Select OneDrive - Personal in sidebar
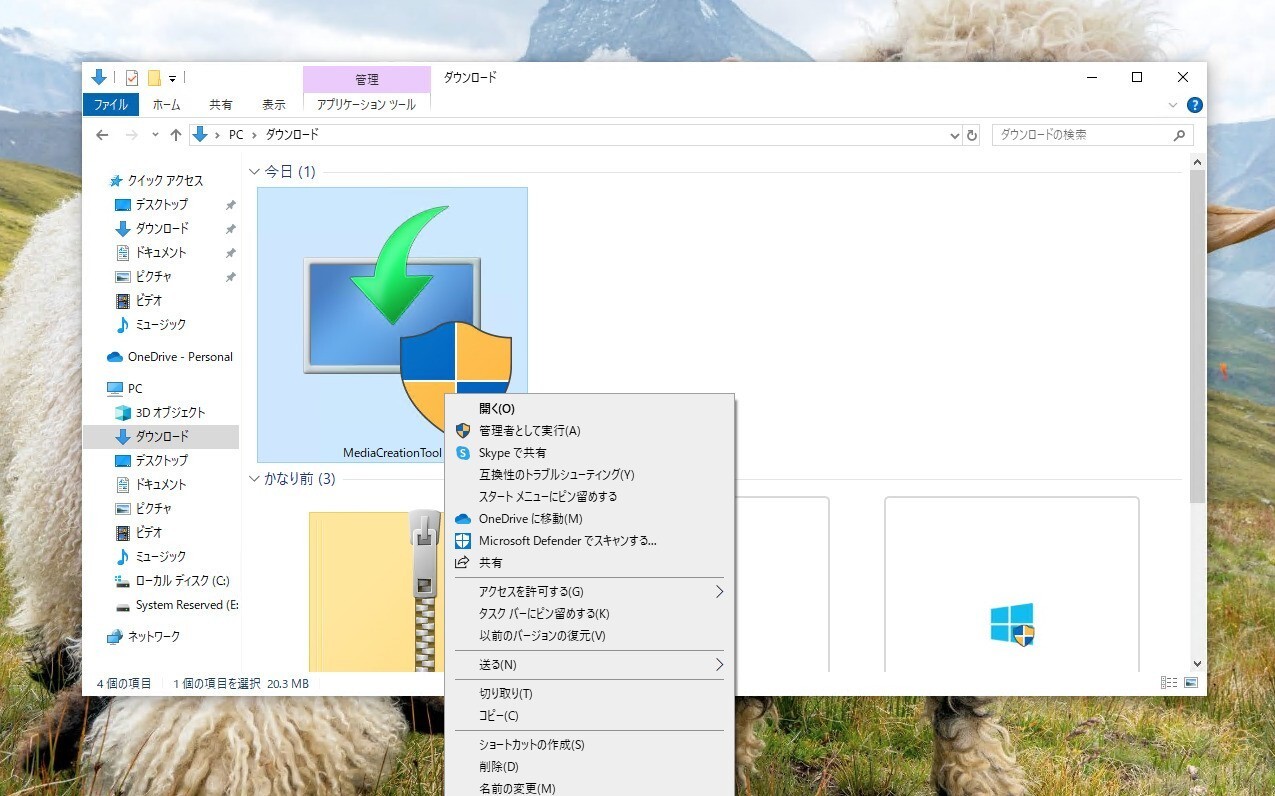 pyautogui.click(x=180, y=357)
